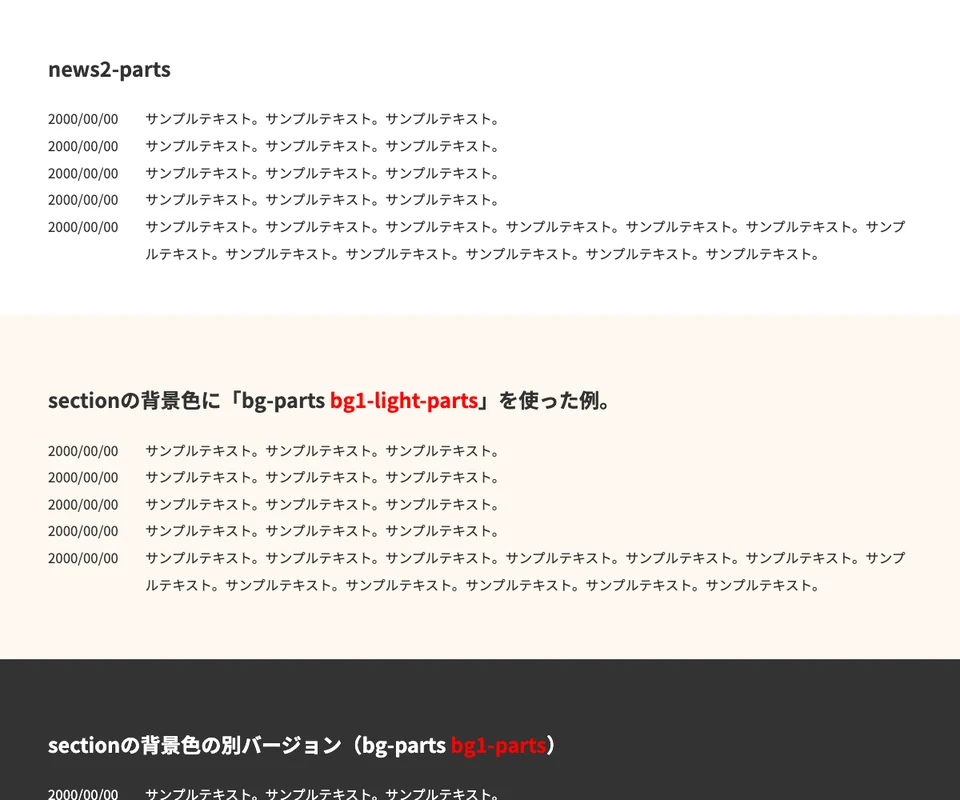Click second sample text row in beige section
Viewport: 960px width, 800px height.
[322, 478]
